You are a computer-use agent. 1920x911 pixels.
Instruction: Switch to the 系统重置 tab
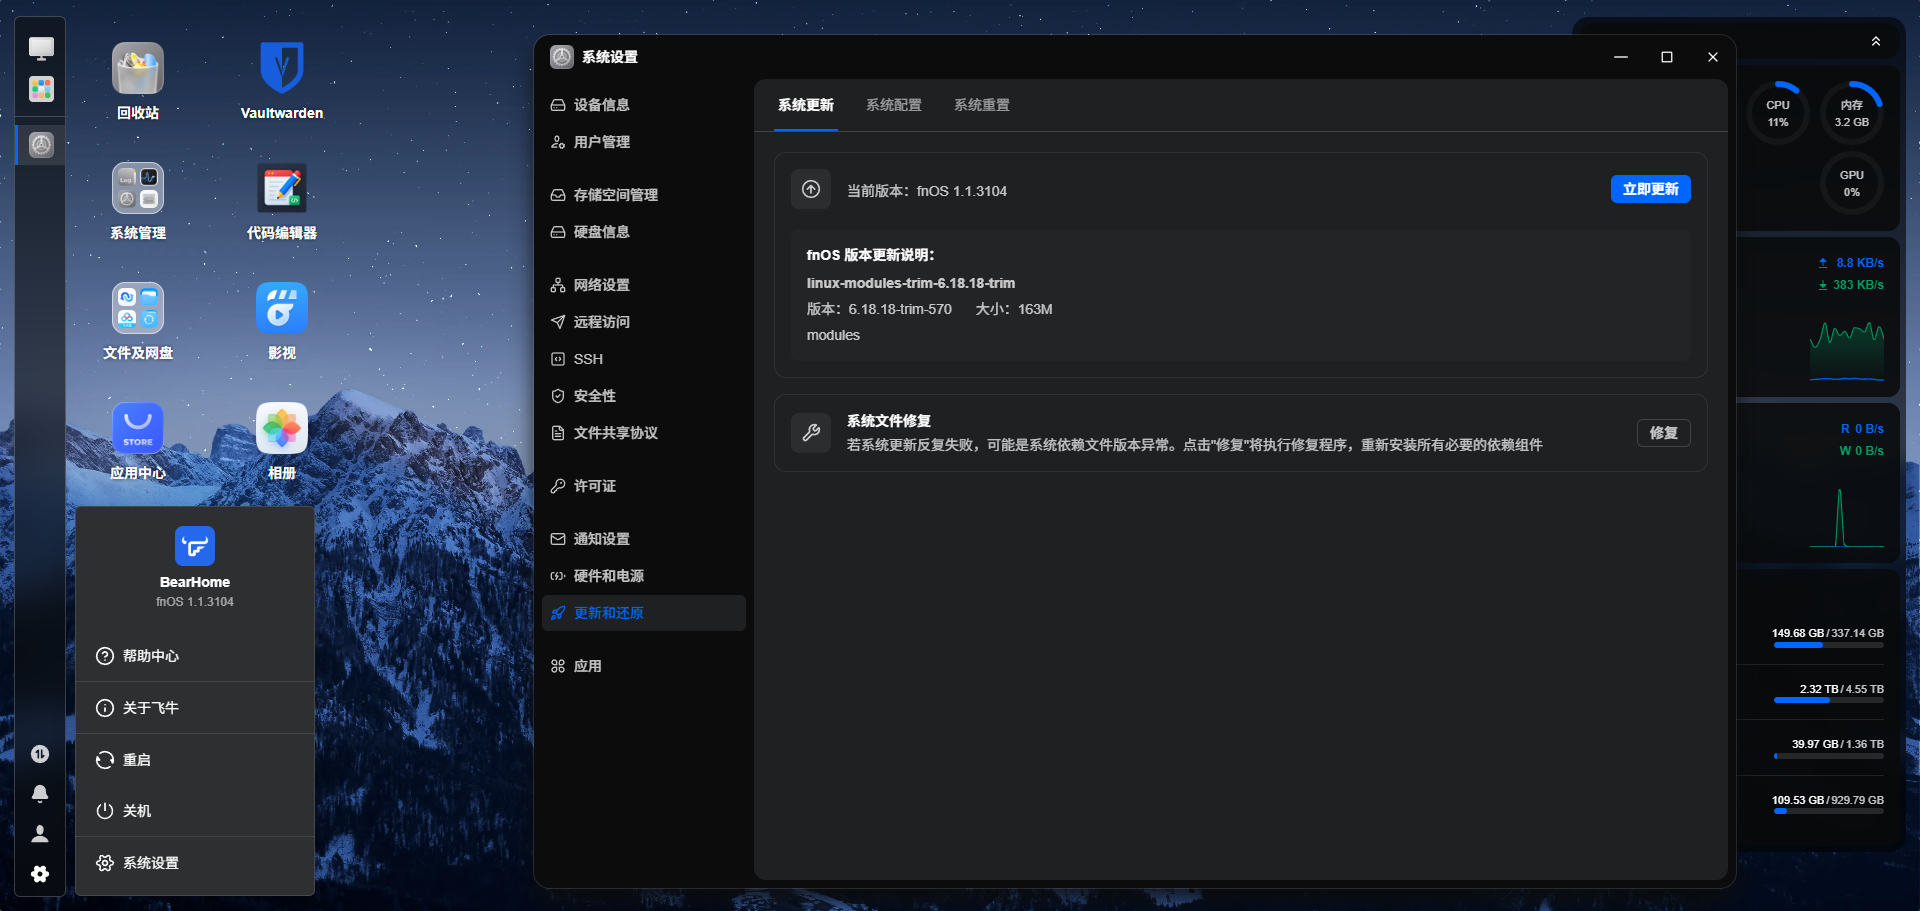coord(982,105)
